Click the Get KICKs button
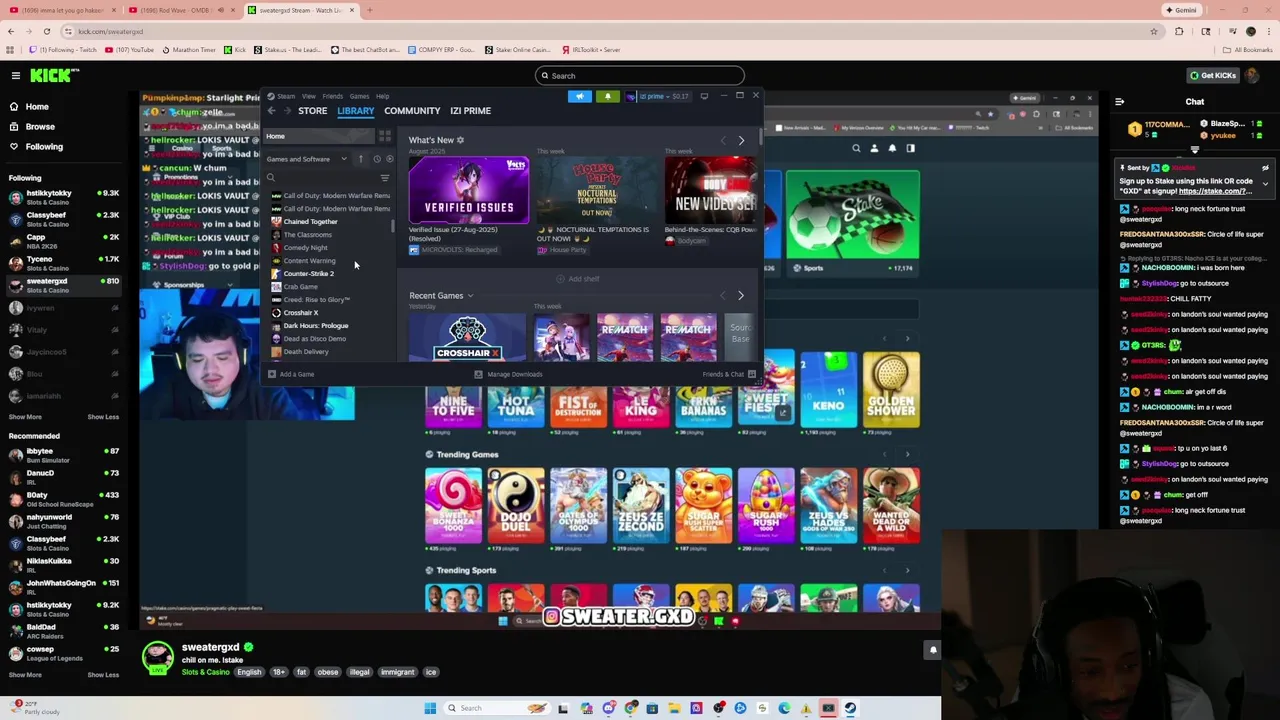Screen dimensions: 1280x720 (x=1212, y=75)
